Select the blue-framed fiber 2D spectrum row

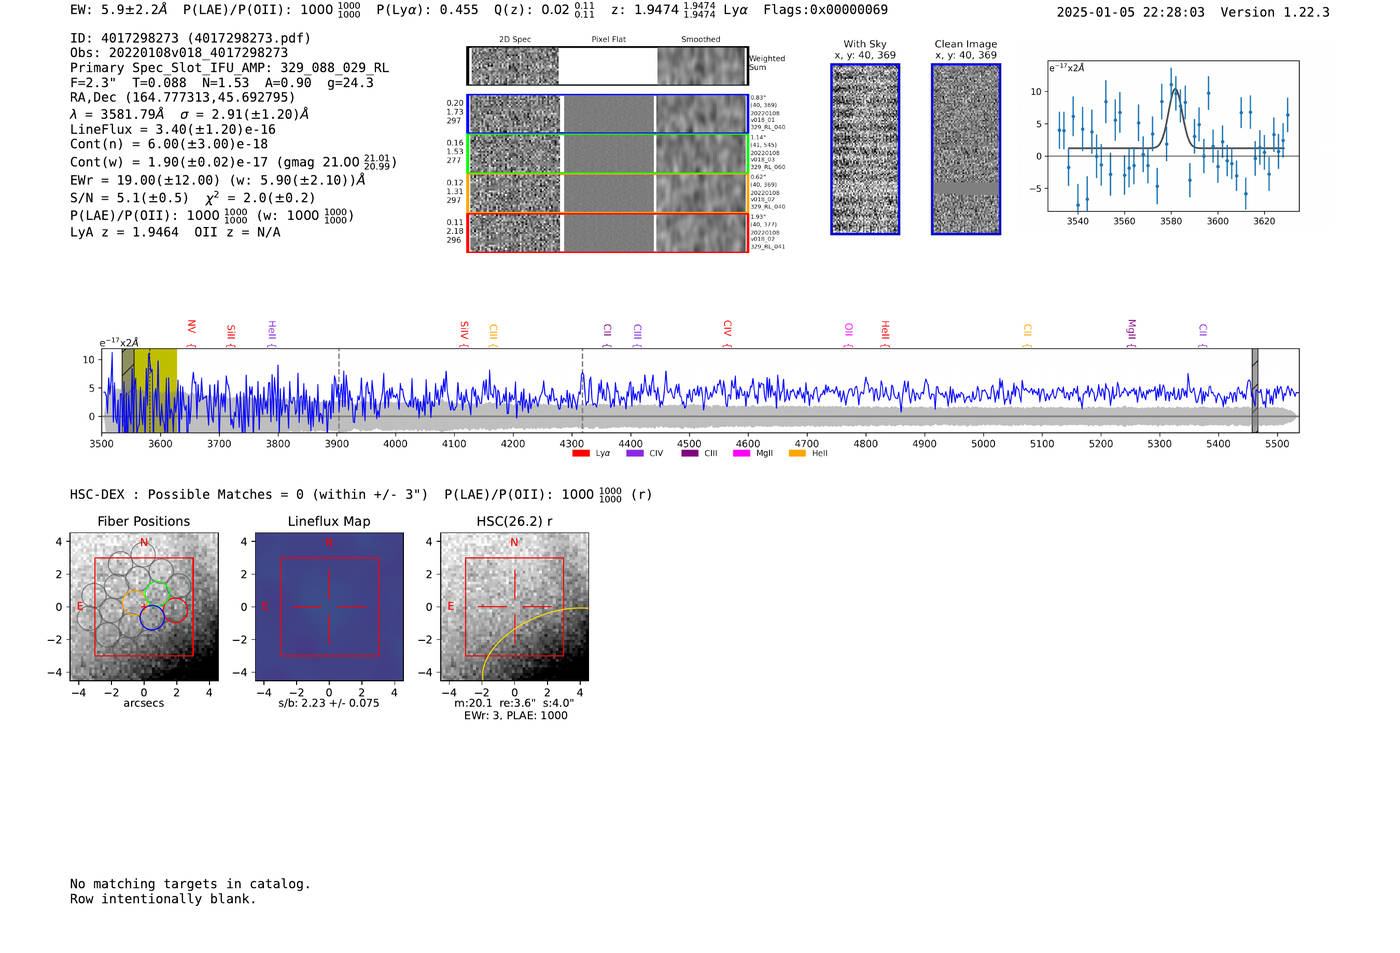click(607, 114)
